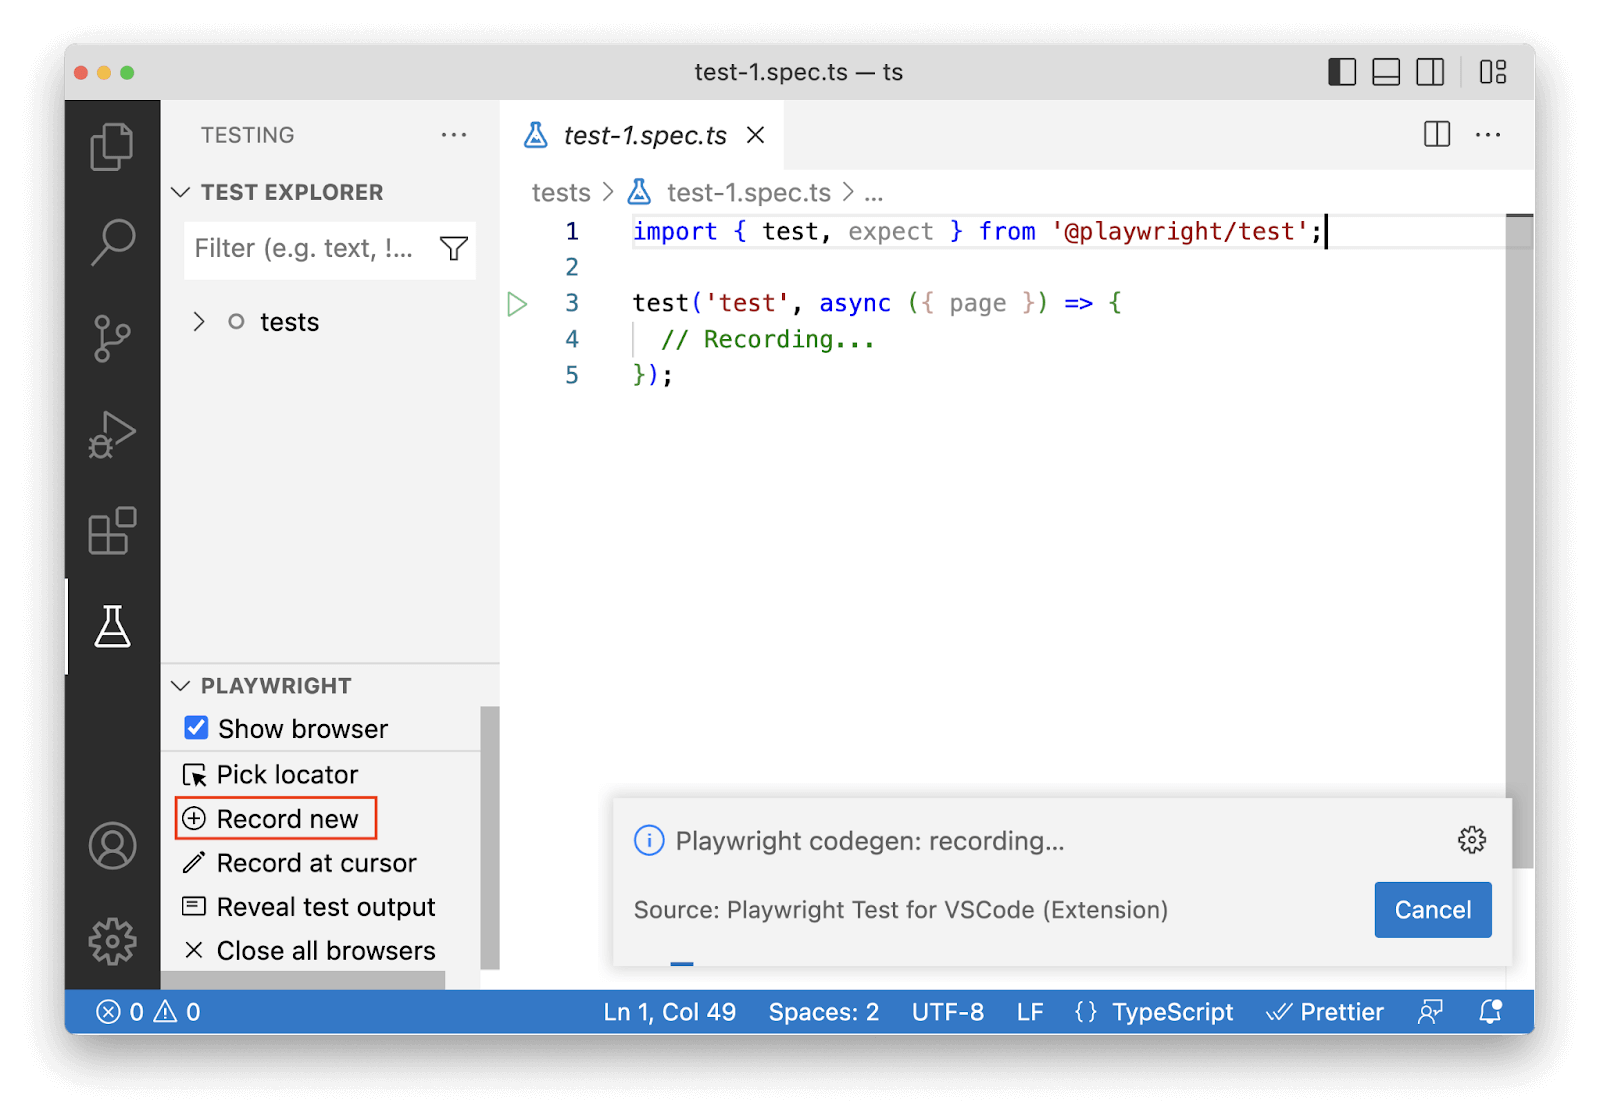Collapse the TEST EXPLORER section

181,192
